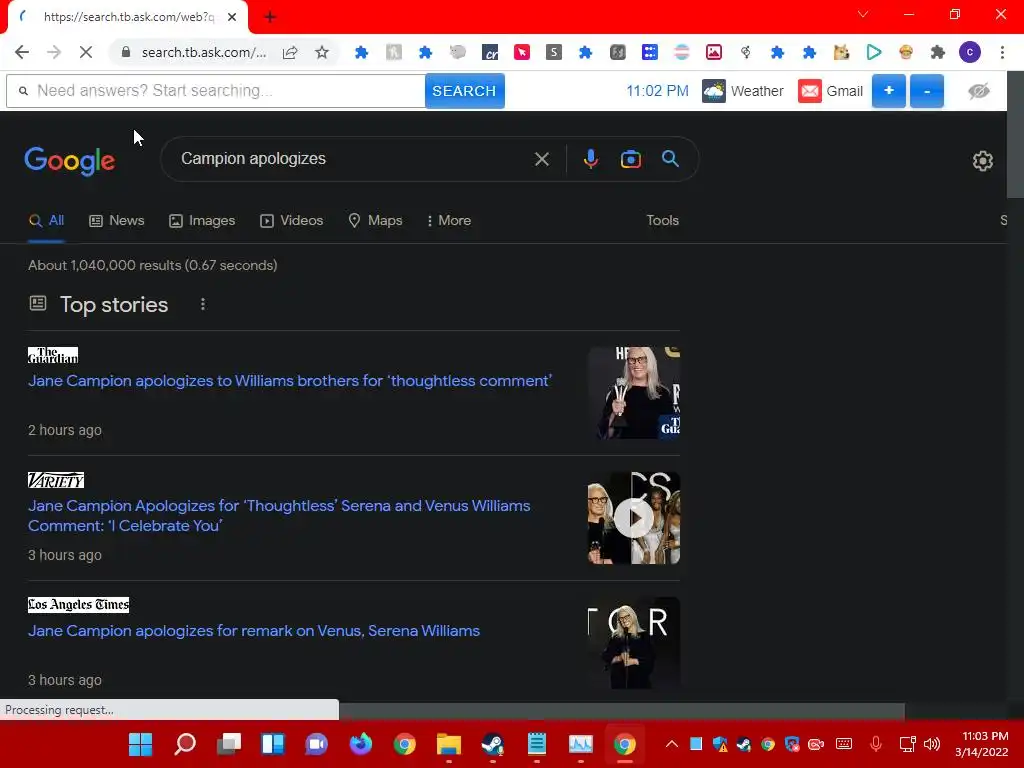The width and height of the screenshot is (1024, 768).
Task: Click the teal play-arrow extension icon
Action: (x=874, y=52)
